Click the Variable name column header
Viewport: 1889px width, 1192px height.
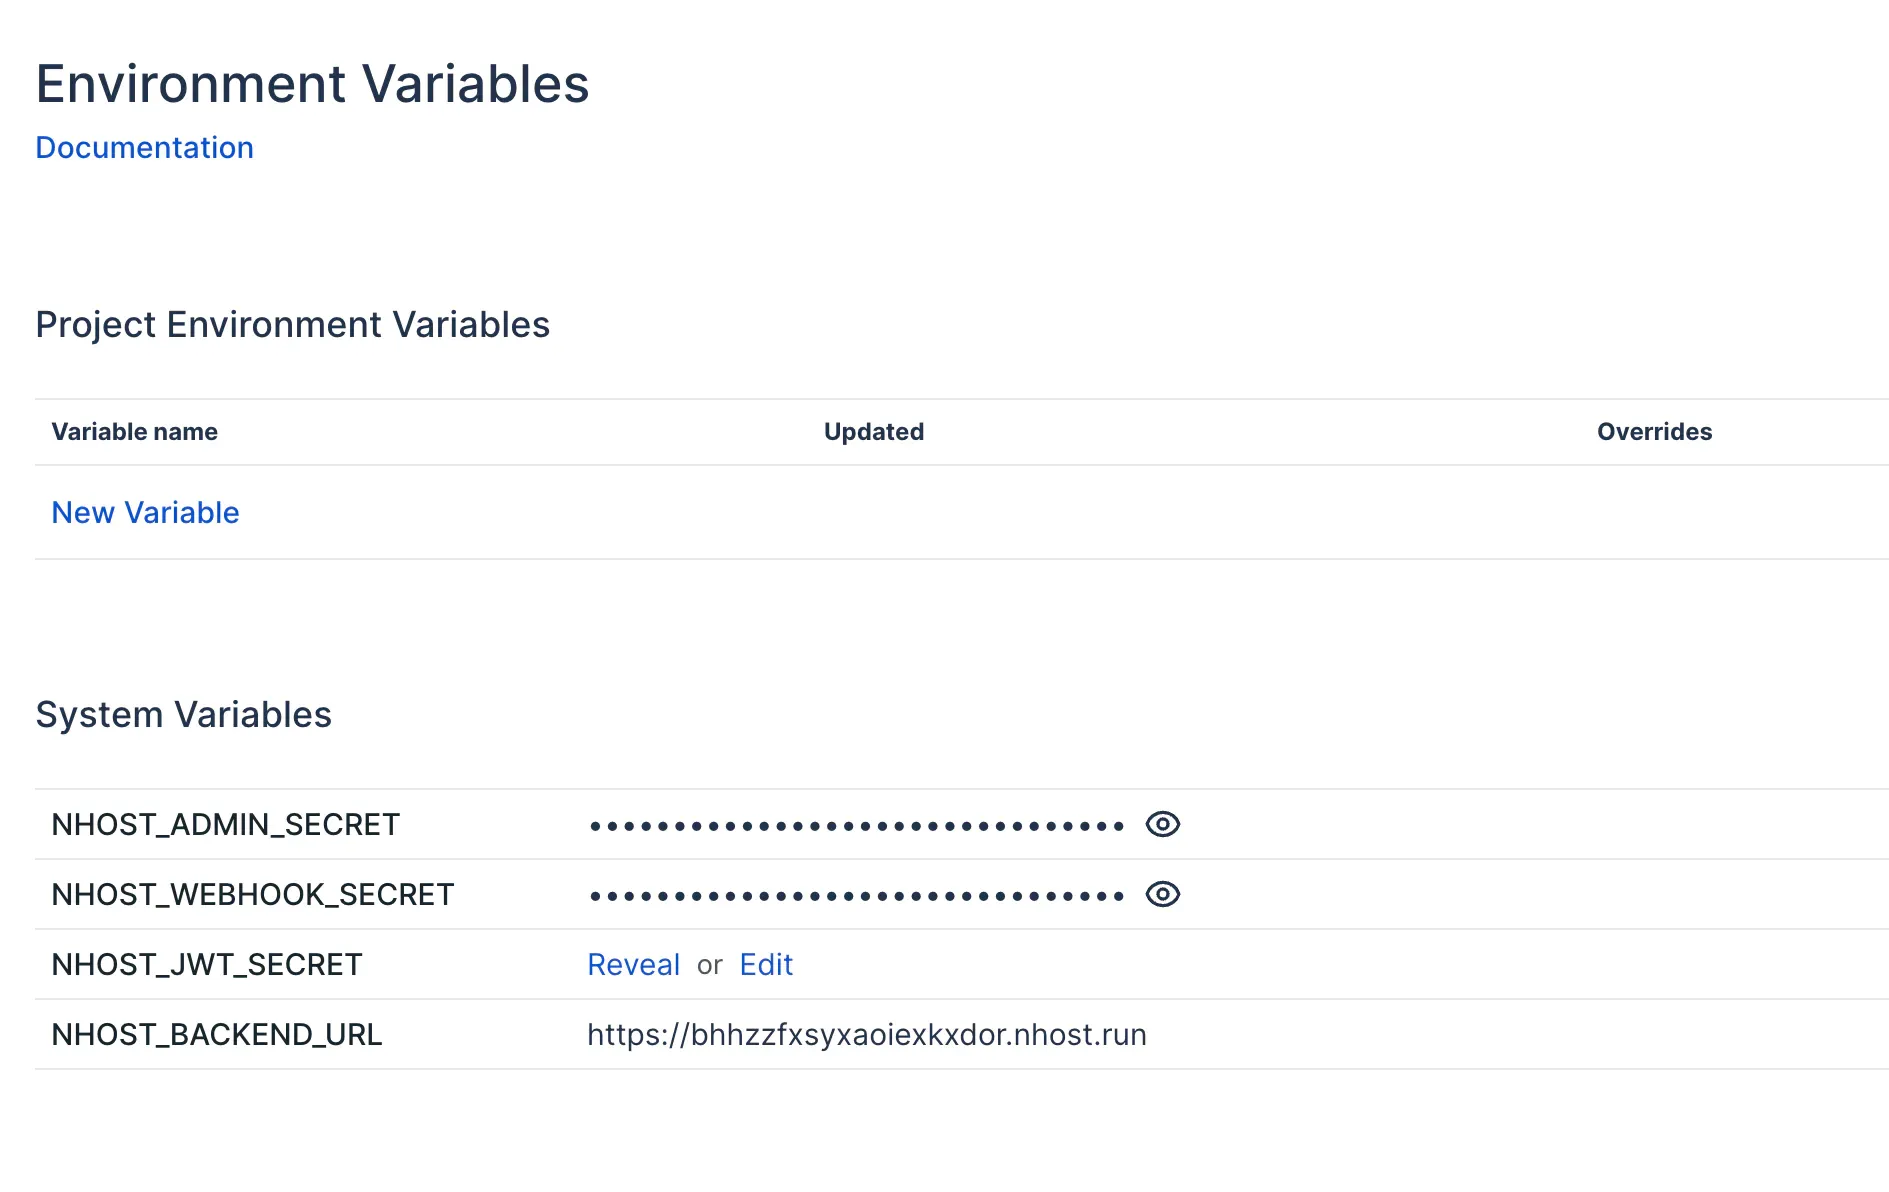click(134, 431)
